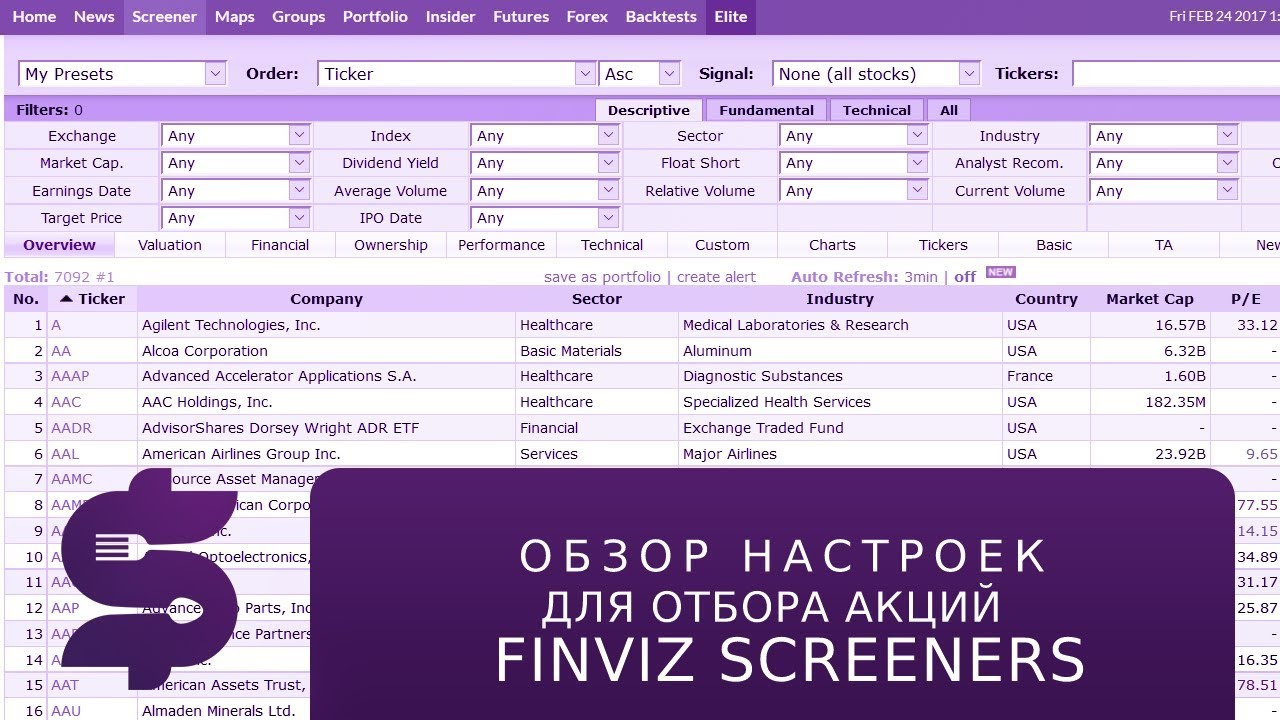
Task: Open the IPO Date filter dropdown
Action: coord(545,217)
